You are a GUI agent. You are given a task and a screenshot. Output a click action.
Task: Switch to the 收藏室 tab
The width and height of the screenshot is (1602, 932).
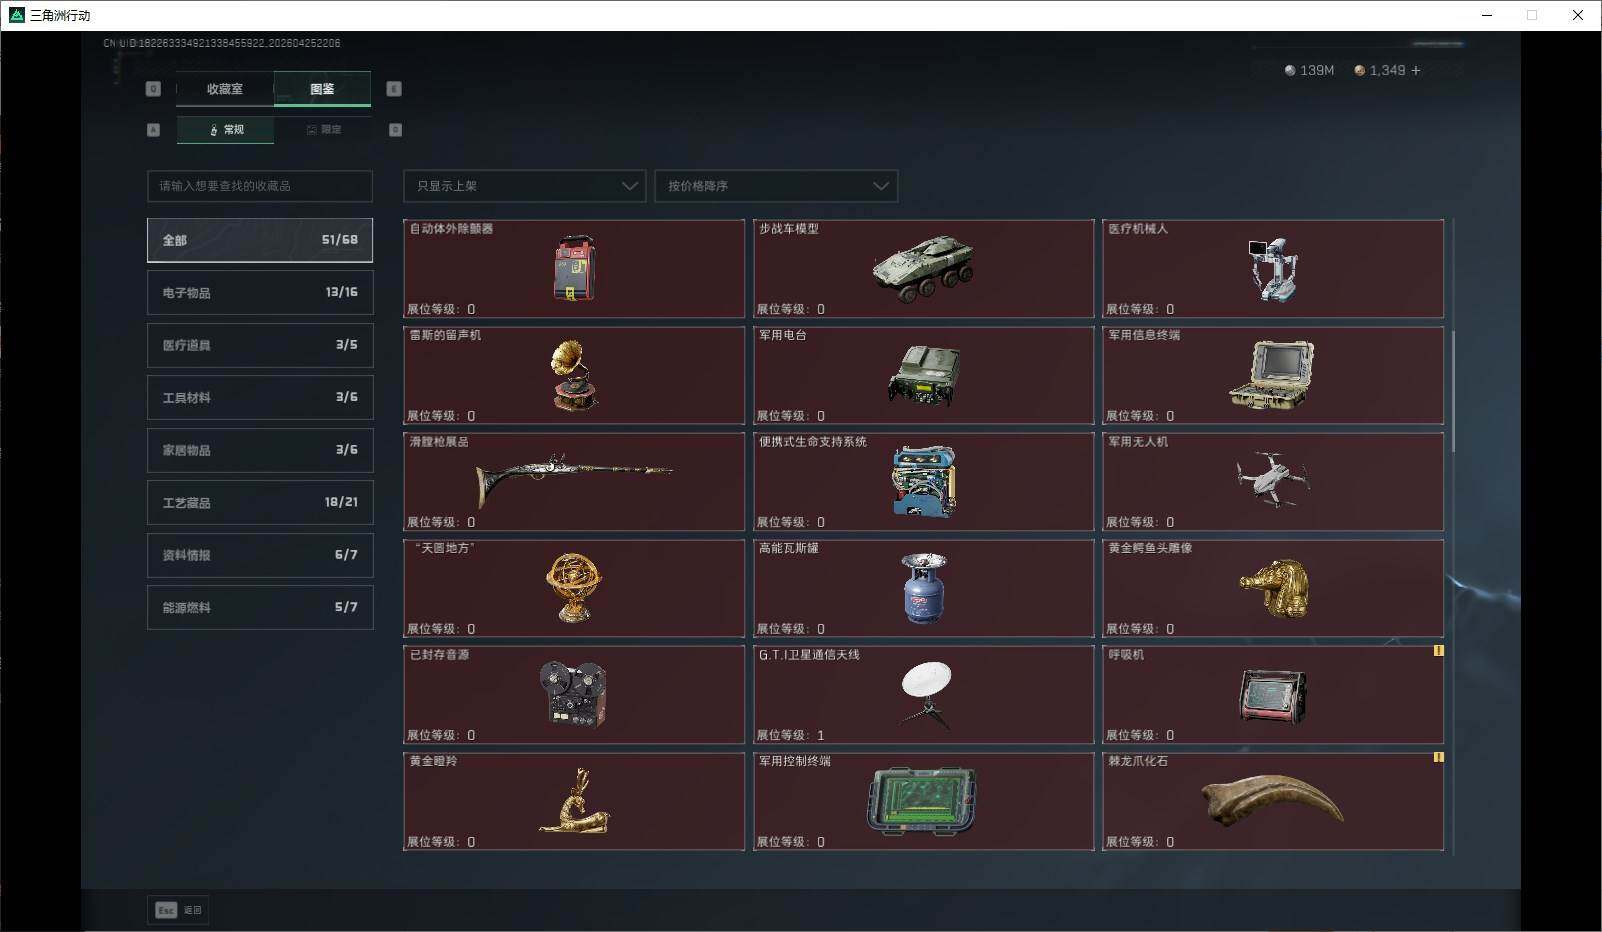(x=224, y=88)
